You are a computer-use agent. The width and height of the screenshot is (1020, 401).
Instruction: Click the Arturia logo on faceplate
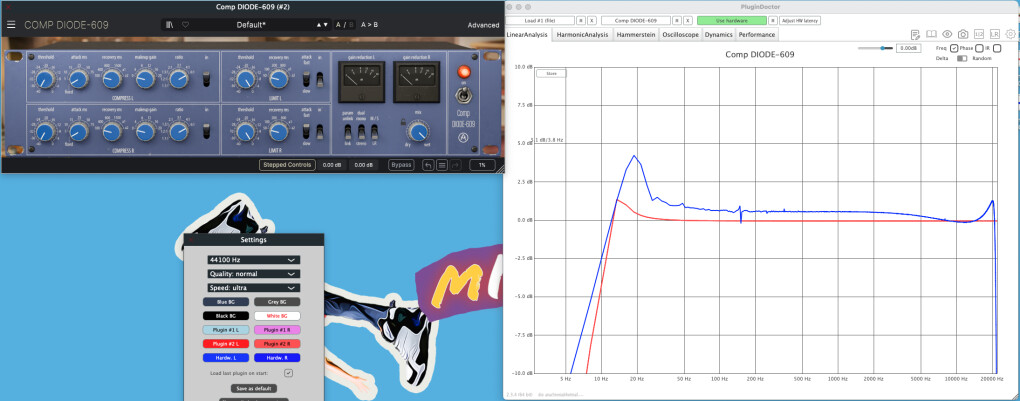point(463,137)
